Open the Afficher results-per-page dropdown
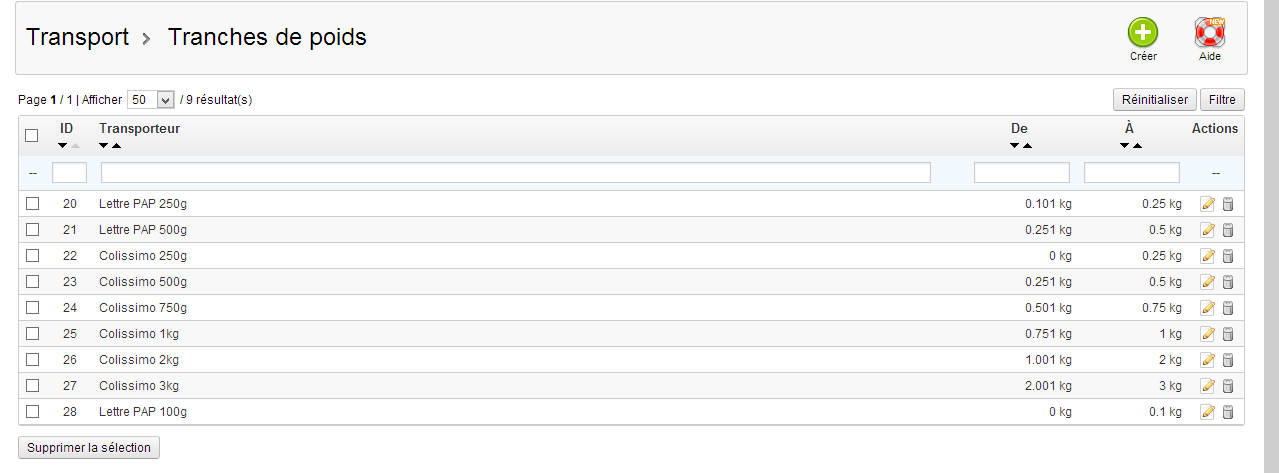The height and width of the screenshot is (473, 1279). pos(151,100)
